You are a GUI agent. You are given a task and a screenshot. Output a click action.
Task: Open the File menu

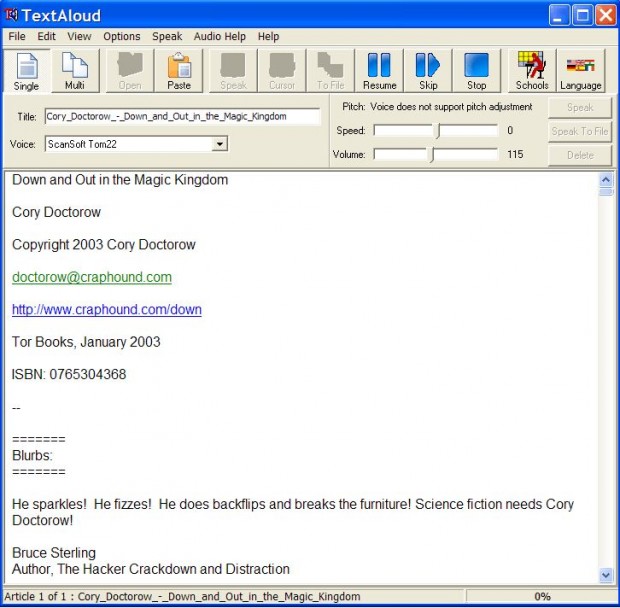click(17, 36)
